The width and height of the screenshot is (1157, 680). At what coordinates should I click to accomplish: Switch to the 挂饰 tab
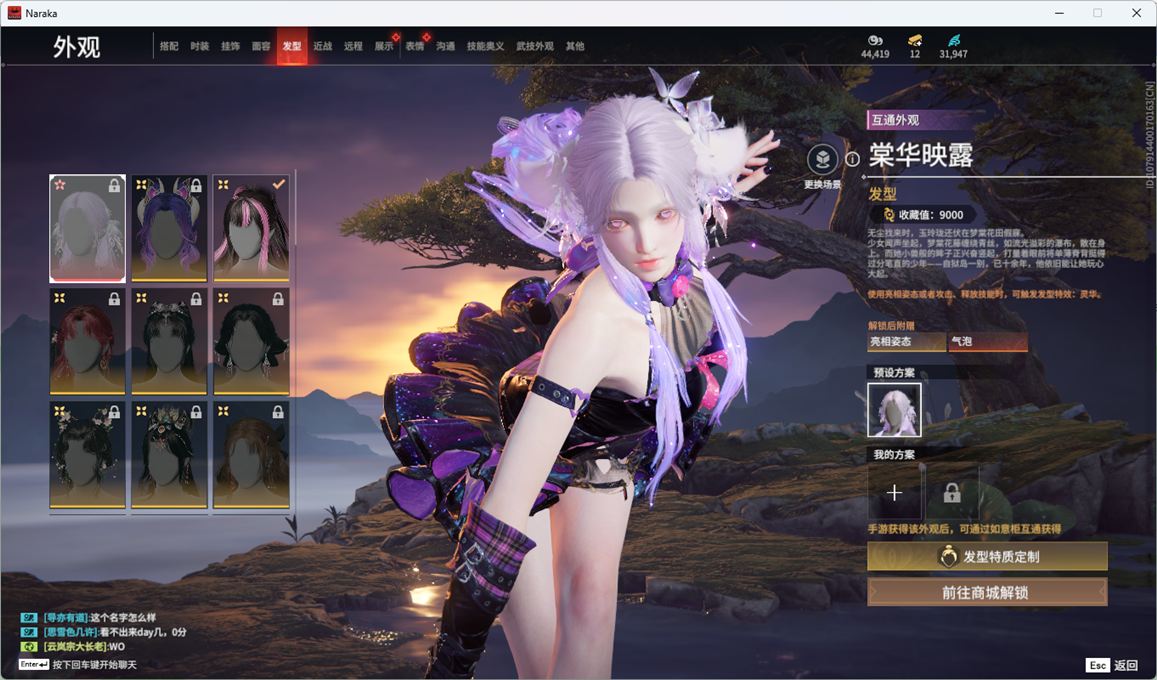tap(230, 46)
